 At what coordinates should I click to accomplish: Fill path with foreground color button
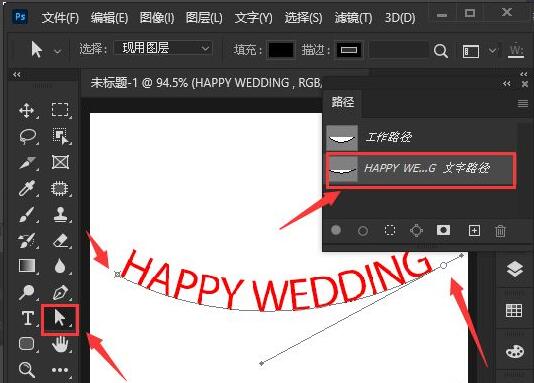336,230
